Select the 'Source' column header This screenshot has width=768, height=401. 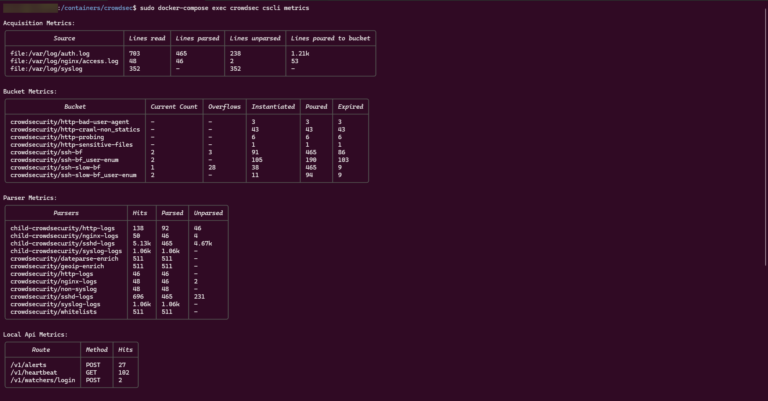point(64,38)
